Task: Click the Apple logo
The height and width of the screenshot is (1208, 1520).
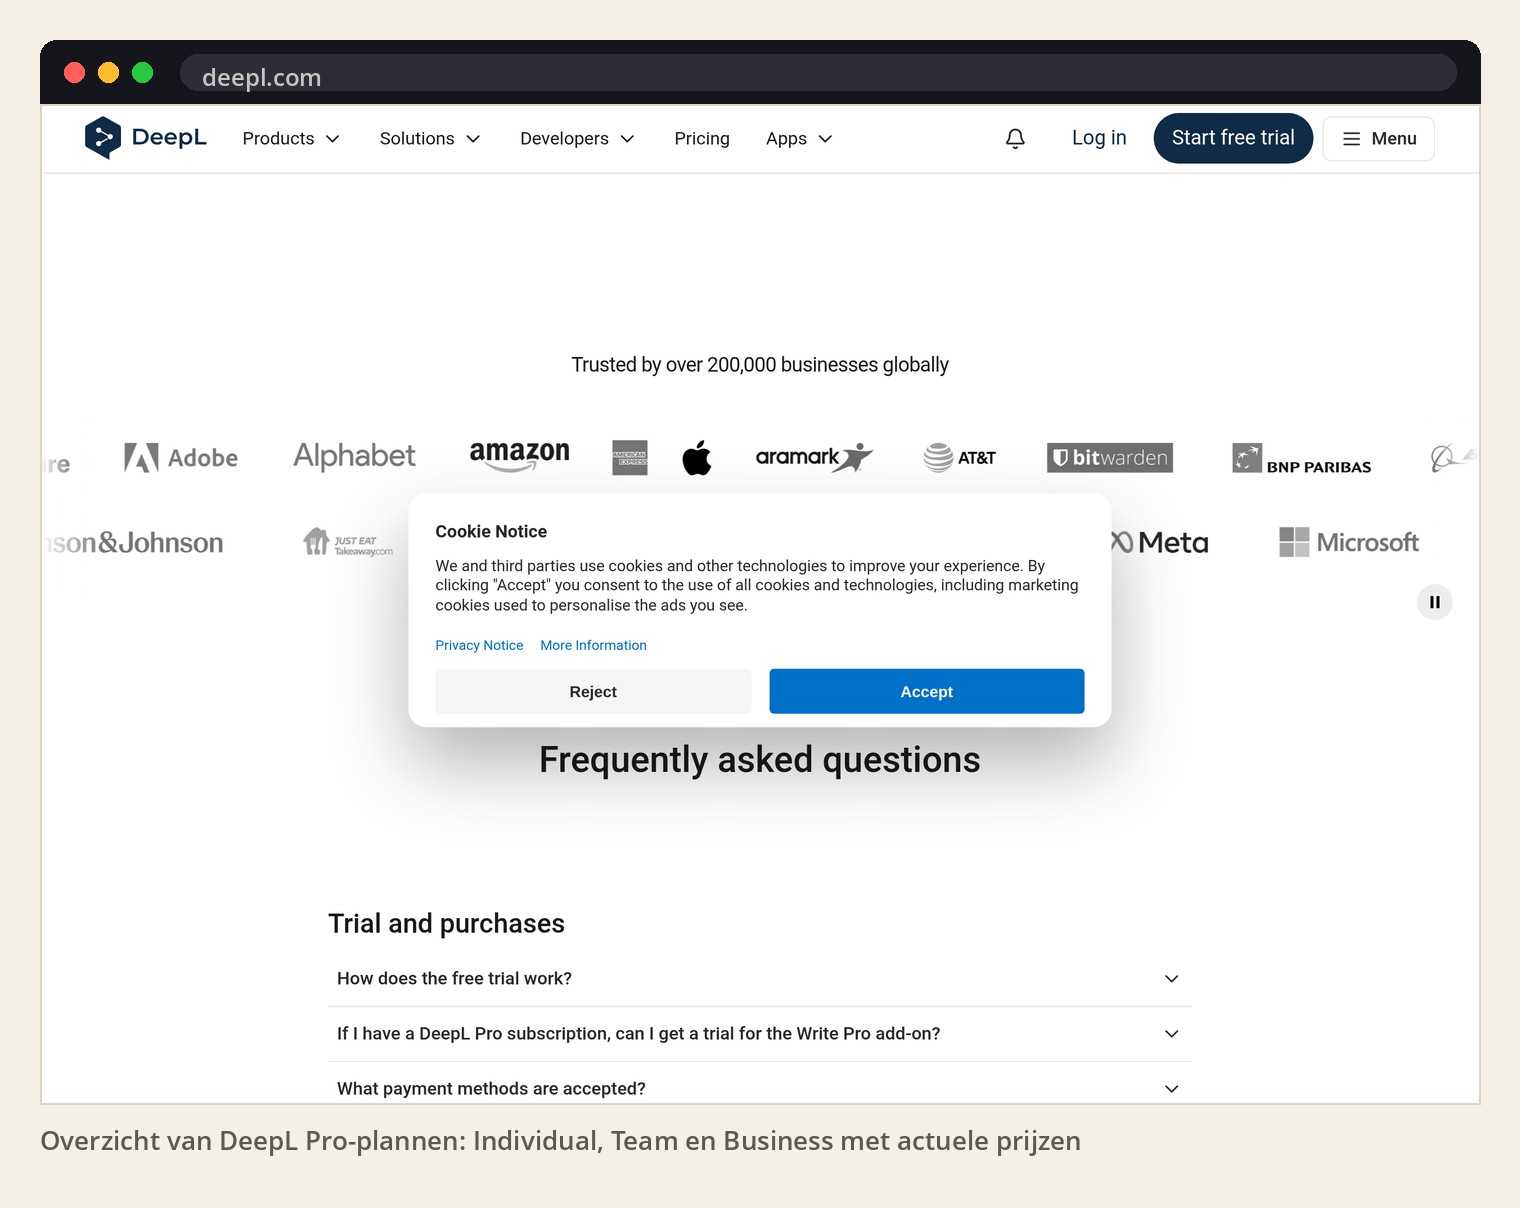Action: [x=697, y=457]
